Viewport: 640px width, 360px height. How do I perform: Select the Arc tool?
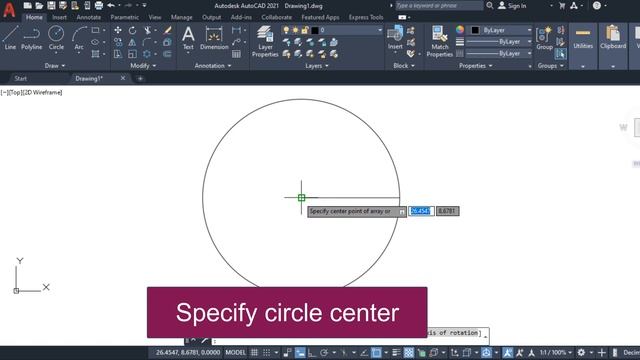79,38
